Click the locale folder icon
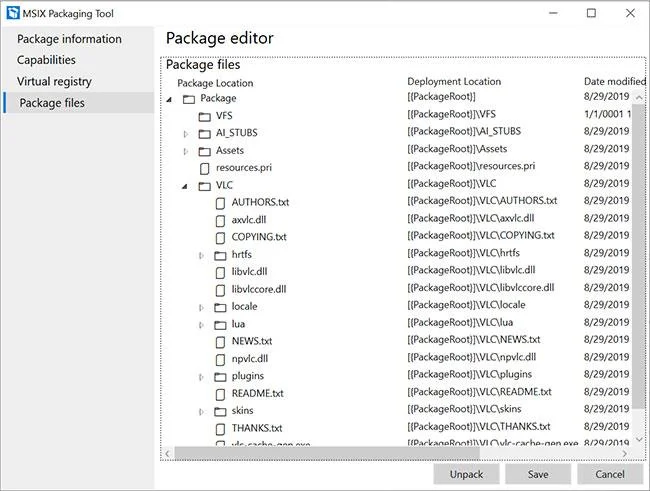This screenshot has width=650, height=491. 220,307
